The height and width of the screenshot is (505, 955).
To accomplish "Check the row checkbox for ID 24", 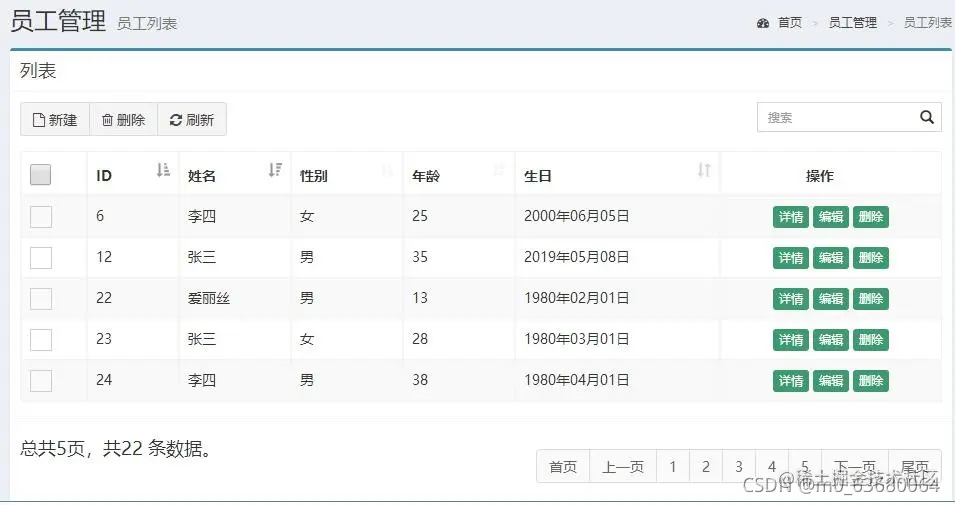I will (x=41, y=381).
